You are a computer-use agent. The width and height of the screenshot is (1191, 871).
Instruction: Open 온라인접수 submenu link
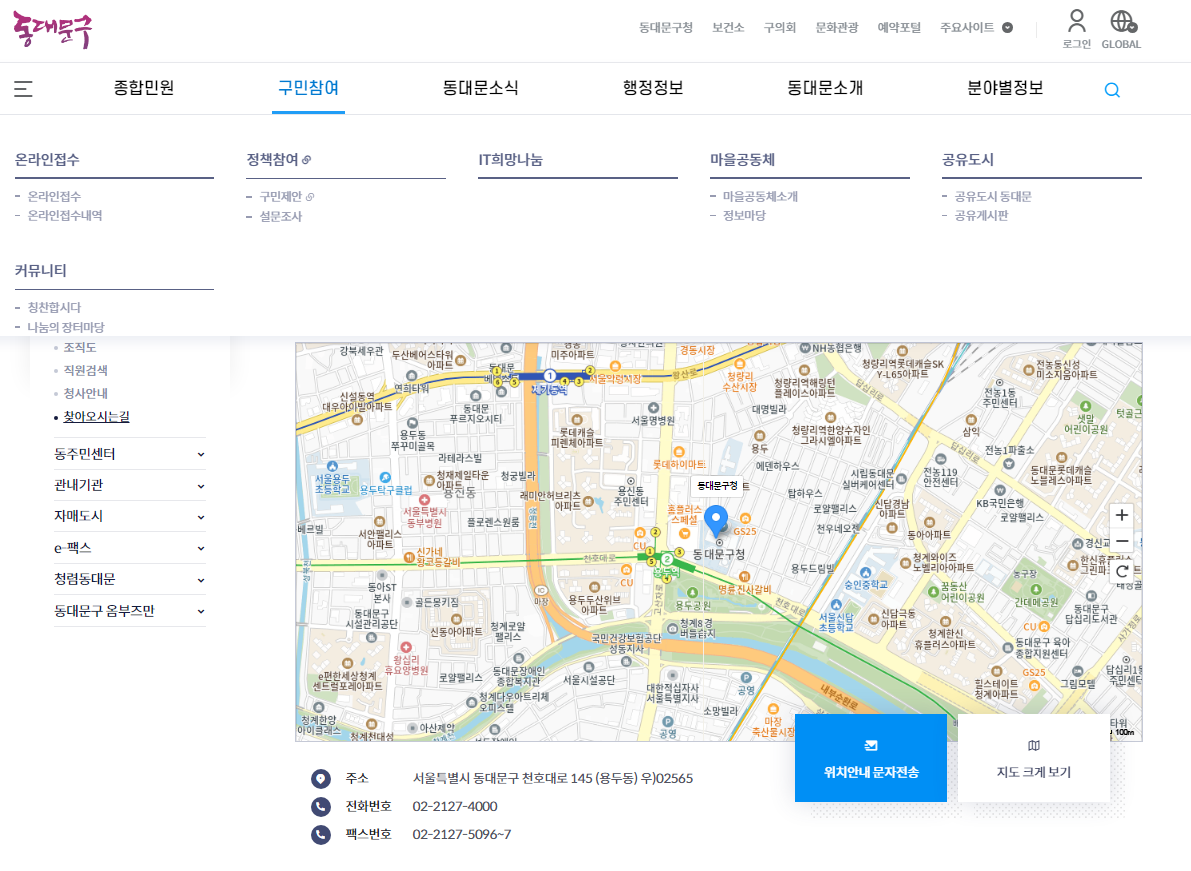[54, 197]
